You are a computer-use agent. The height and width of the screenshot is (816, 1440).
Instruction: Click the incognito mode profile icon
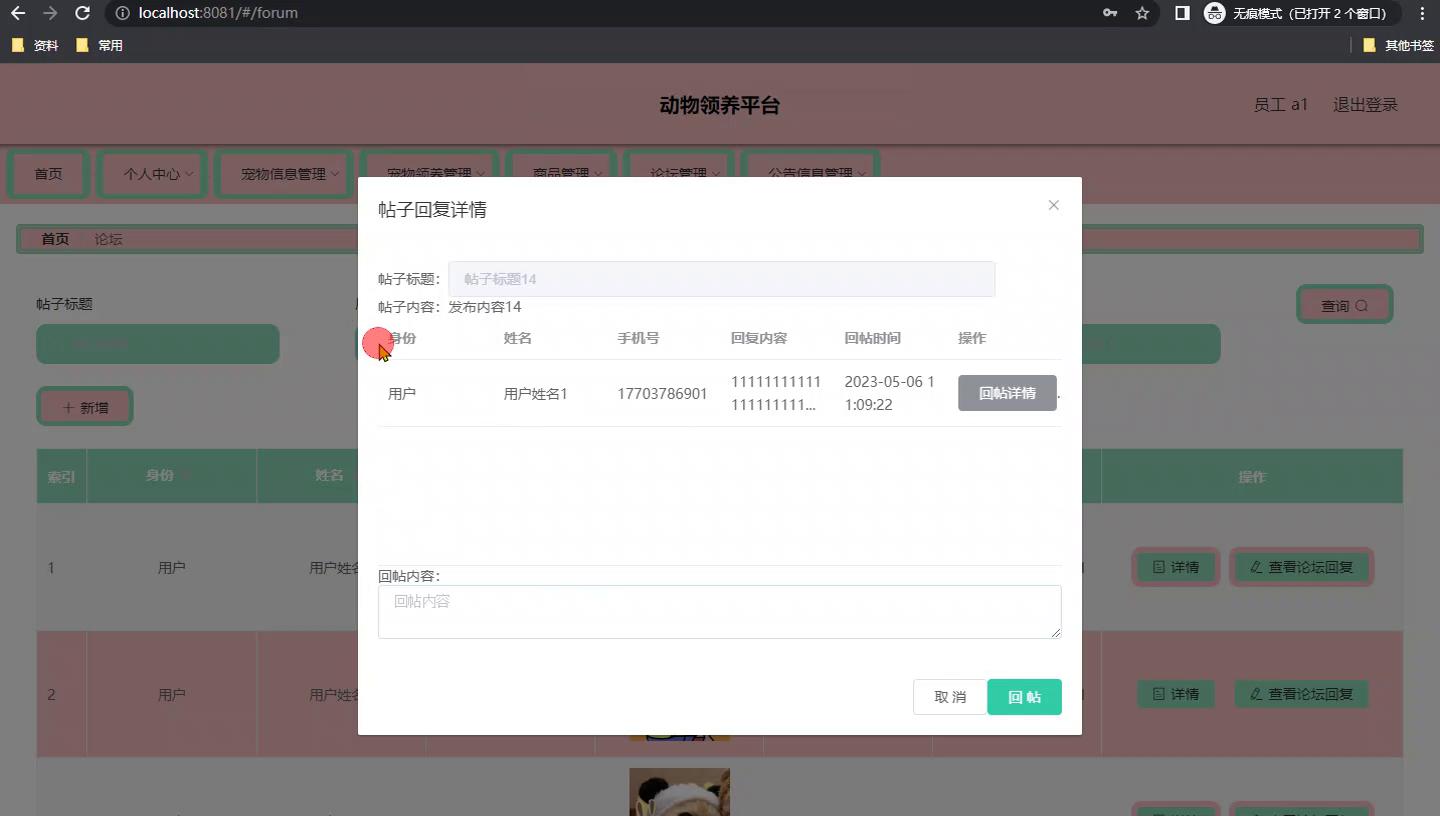1215,13
